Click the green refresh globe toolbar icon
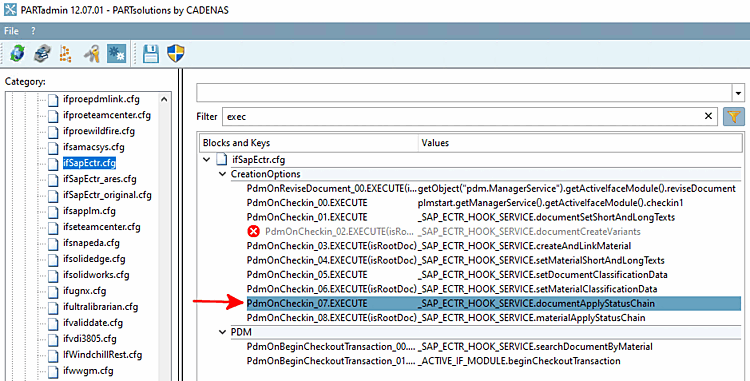This screenshot has height=381, width=750. pos(18,54)
